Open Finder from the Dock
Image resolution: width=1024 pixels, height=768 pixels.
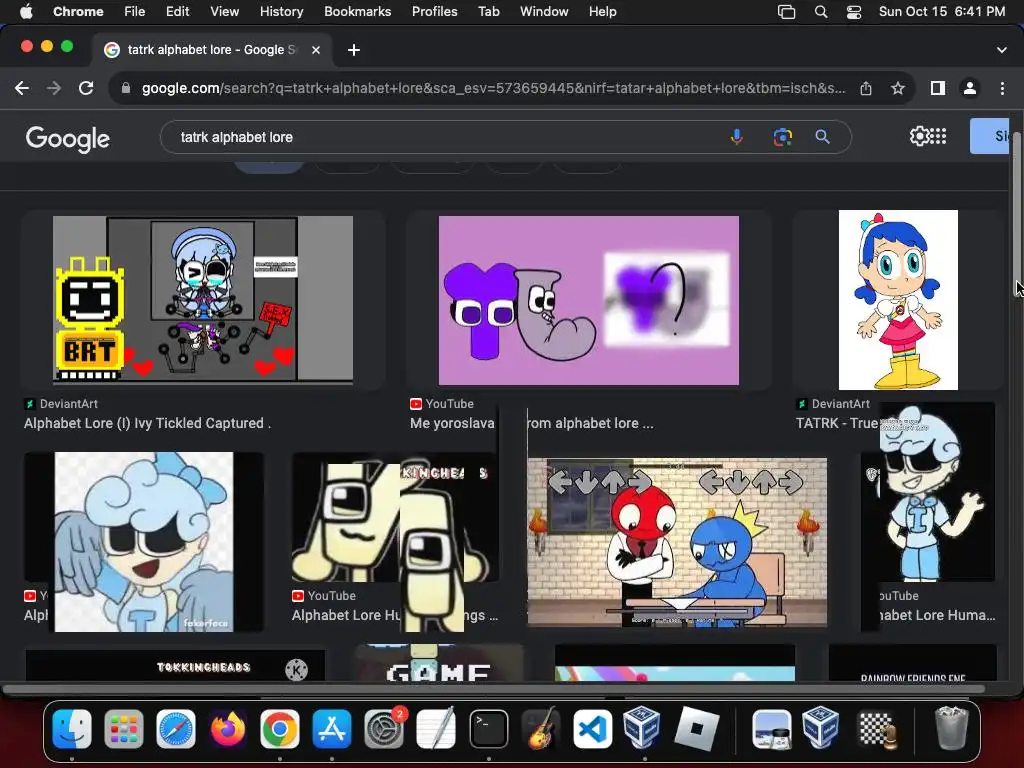(72, 729)
